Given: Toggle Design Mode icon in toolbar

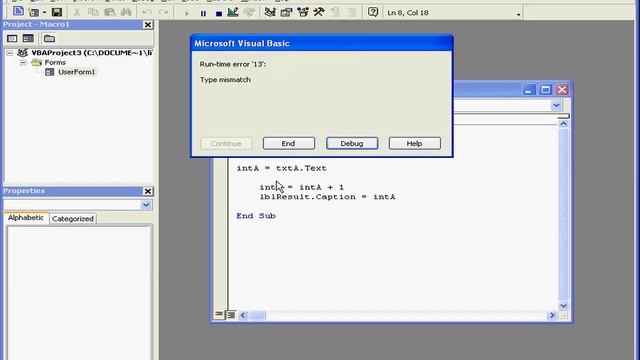Looking at the screenshot, I should 233,12.
